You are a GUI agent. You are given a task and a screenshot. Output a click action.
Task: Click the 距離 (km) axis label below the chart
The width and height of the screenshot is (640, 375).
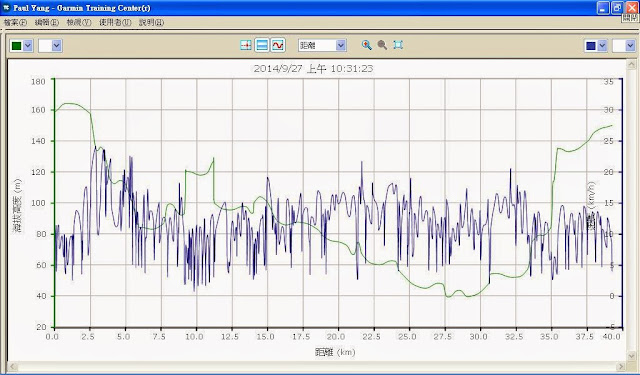pos(335,352)
